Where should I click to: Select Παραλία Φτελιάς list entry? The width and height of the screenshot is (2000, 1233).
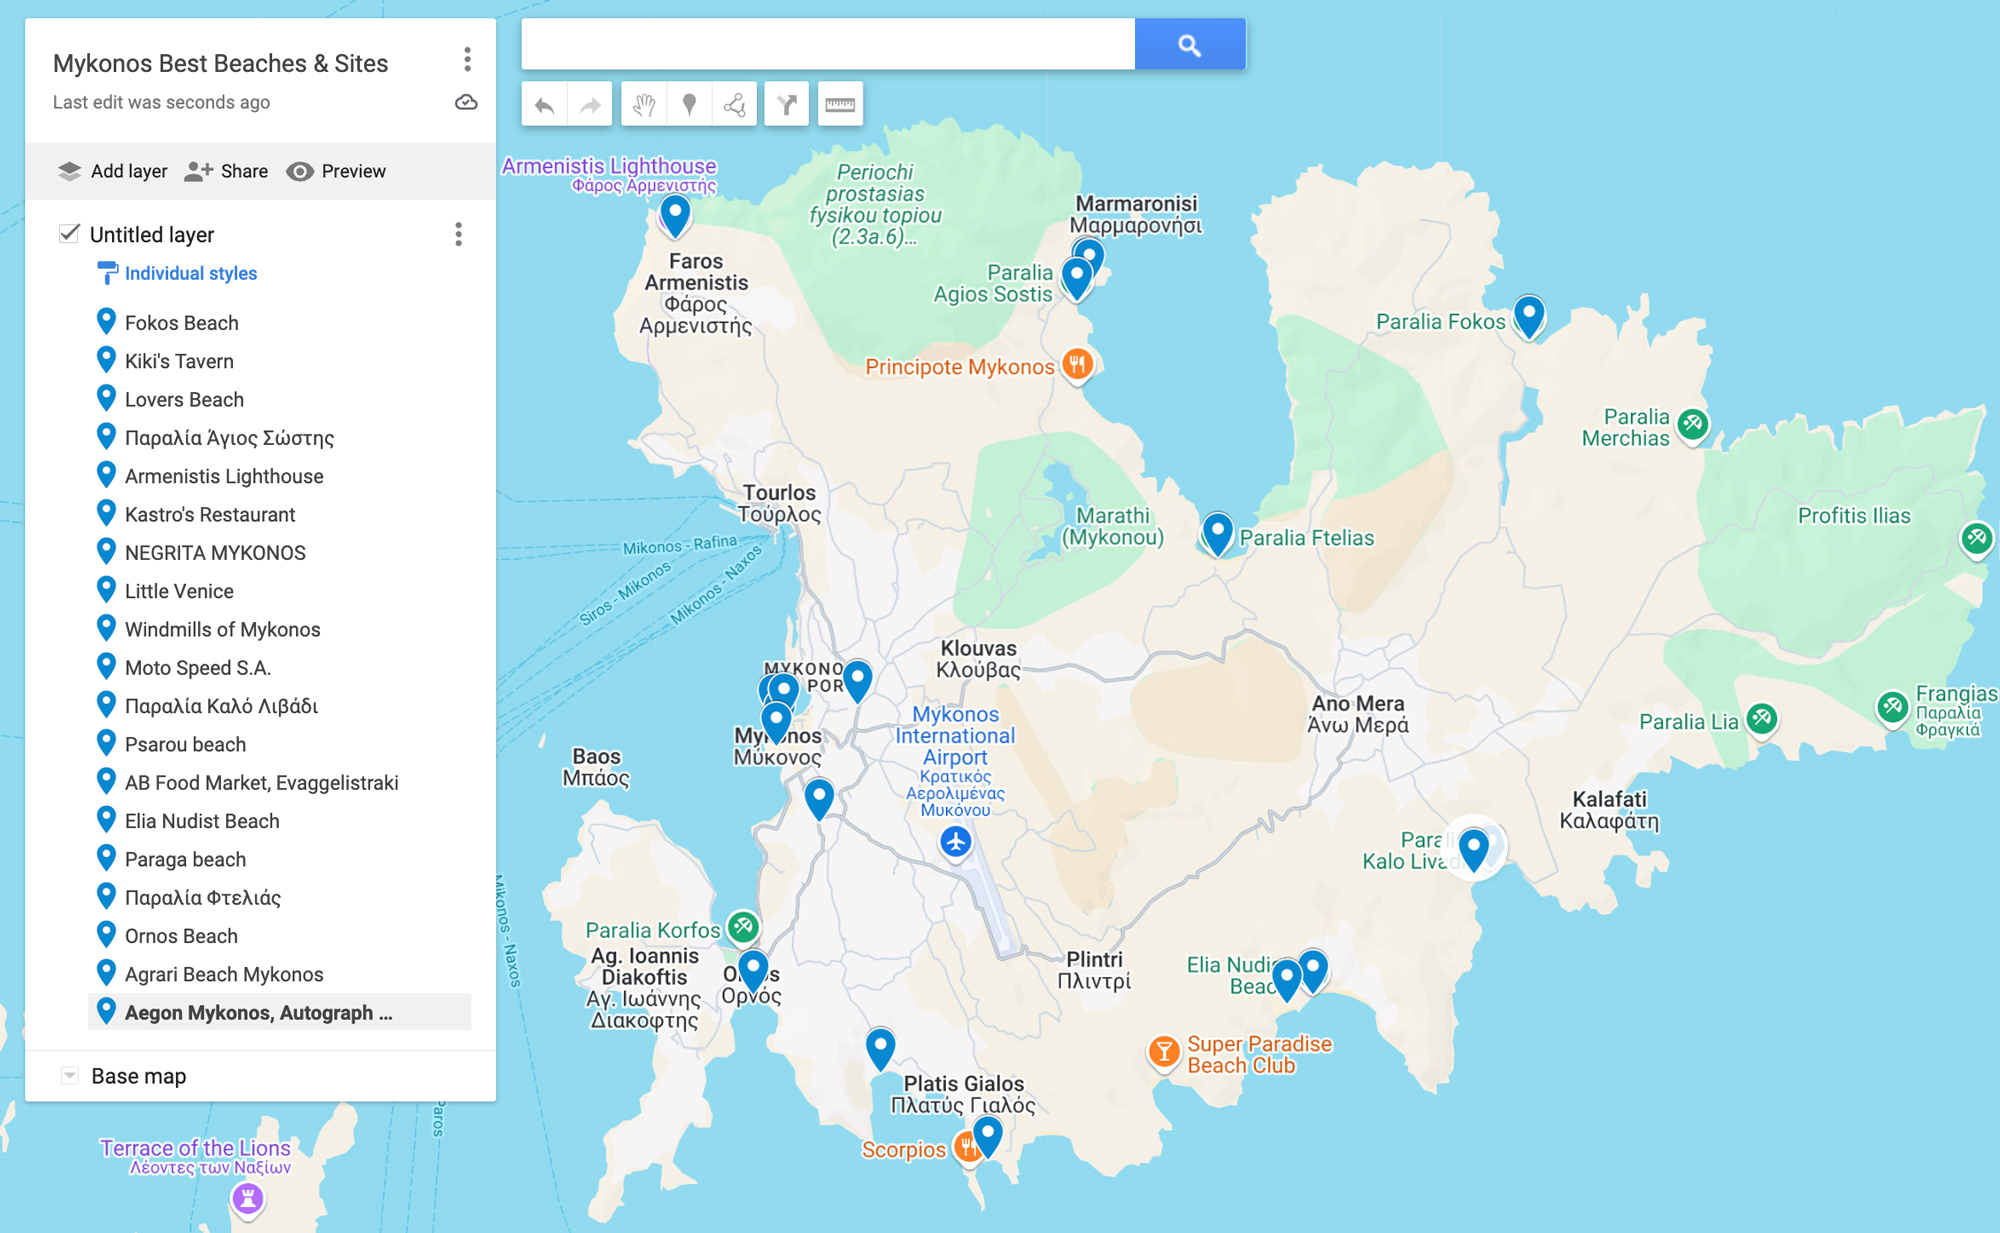click(280, 898)
